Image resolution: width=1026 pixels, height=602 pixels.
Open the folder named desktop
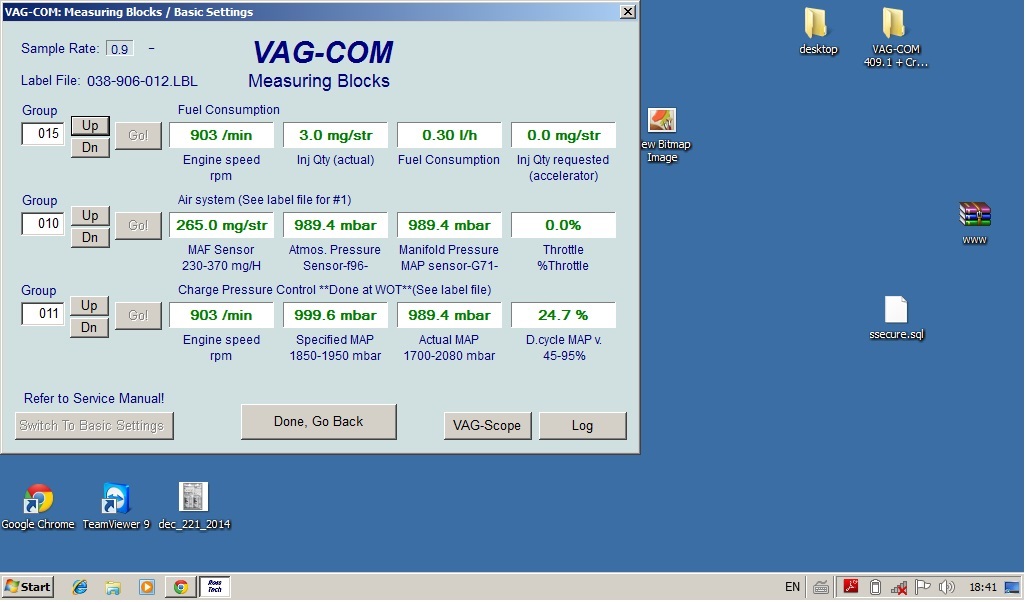(818, 25)
